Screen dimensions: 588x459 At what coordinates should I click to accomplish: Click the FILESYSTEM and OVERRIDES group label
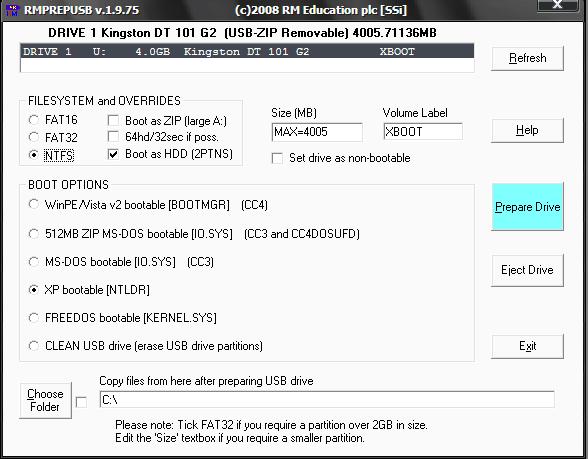pos(104,101)
